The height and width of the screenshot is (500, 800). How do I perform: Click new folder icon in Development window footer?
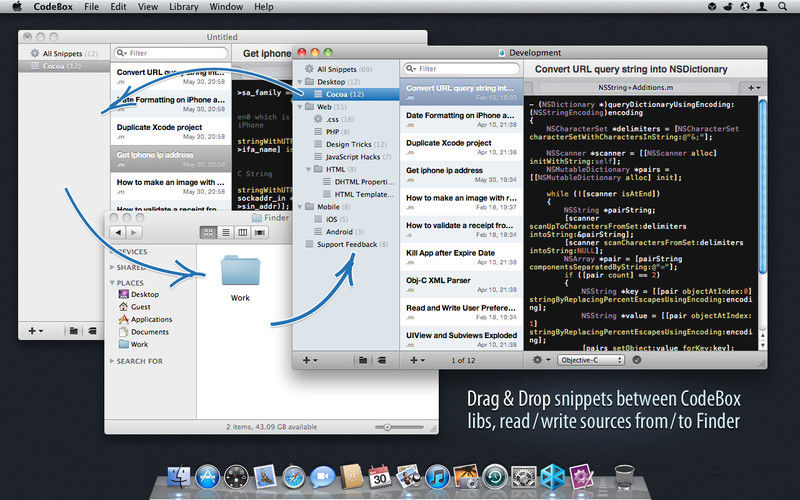[363, 360]
